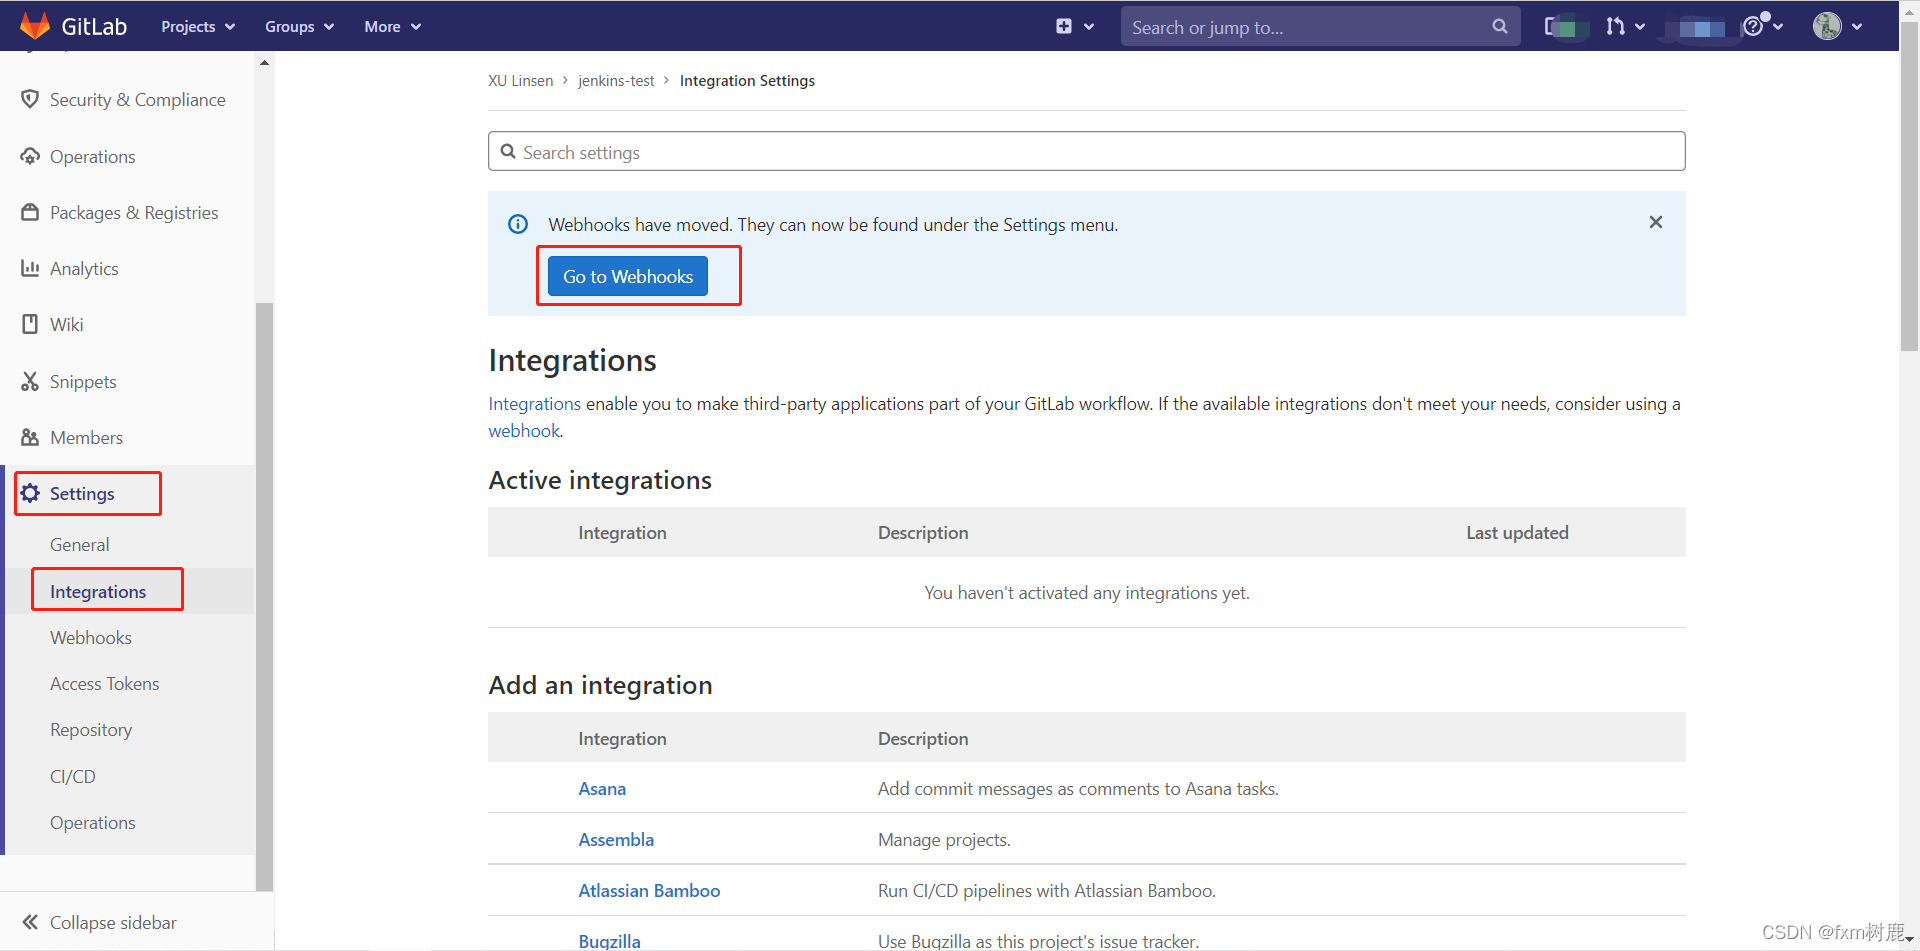Click the GitLab fox logo

coord(35,26)
